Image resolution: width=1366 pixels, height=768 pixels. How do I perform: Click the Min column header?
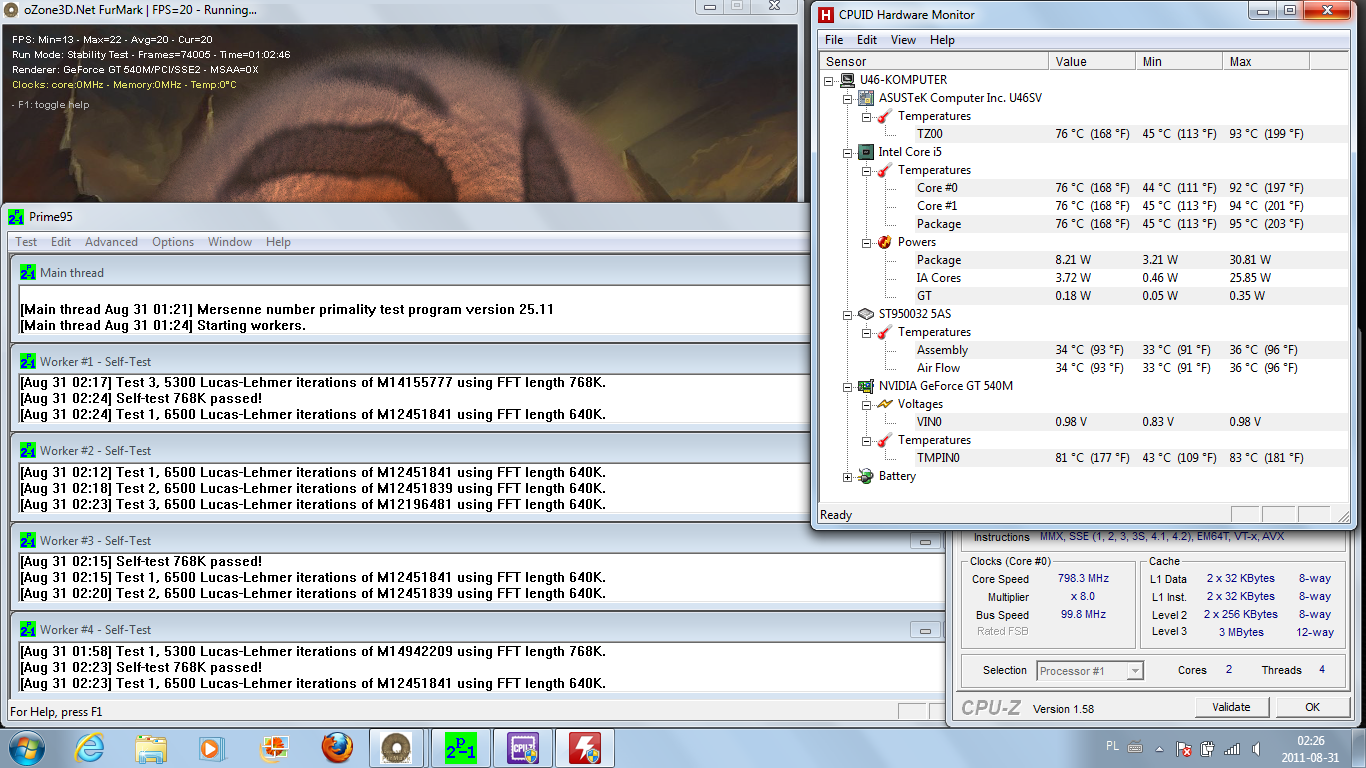tap(1179, 61)
